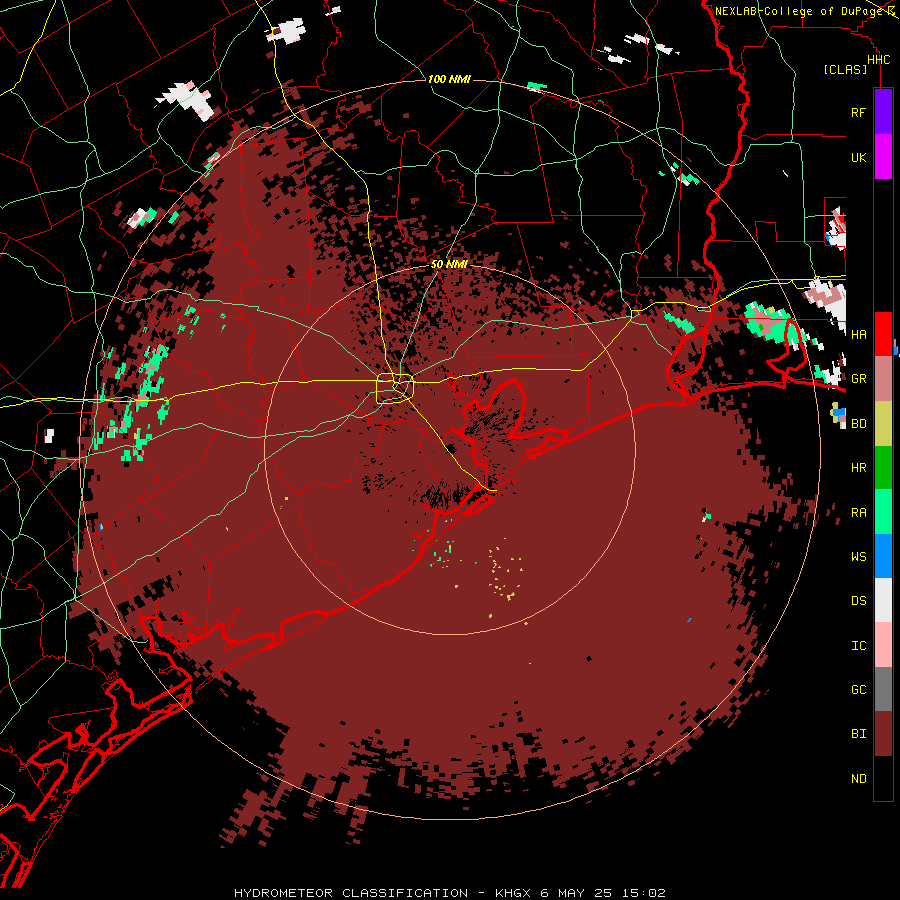Click the UK magenta legend swatch

(883, 157)
